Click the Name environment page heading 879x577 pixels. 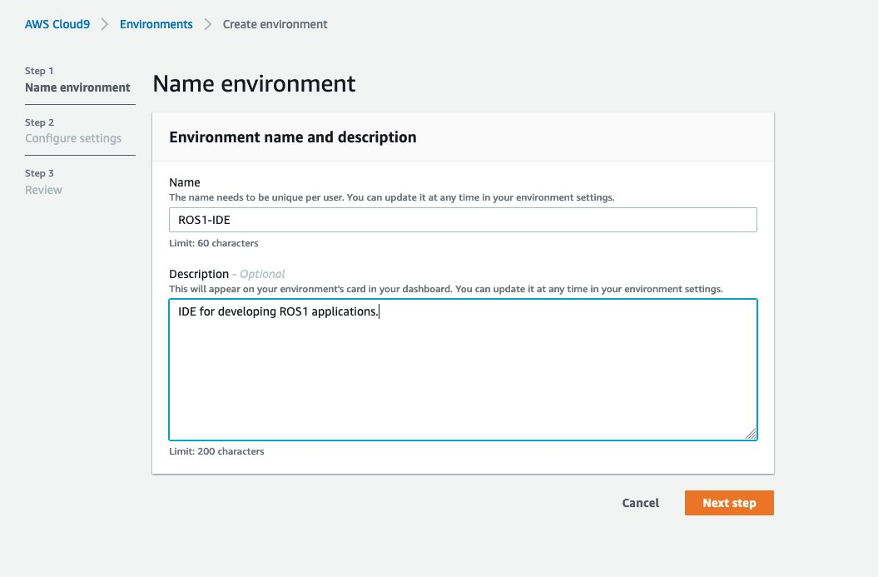click(x=254, y=84)
